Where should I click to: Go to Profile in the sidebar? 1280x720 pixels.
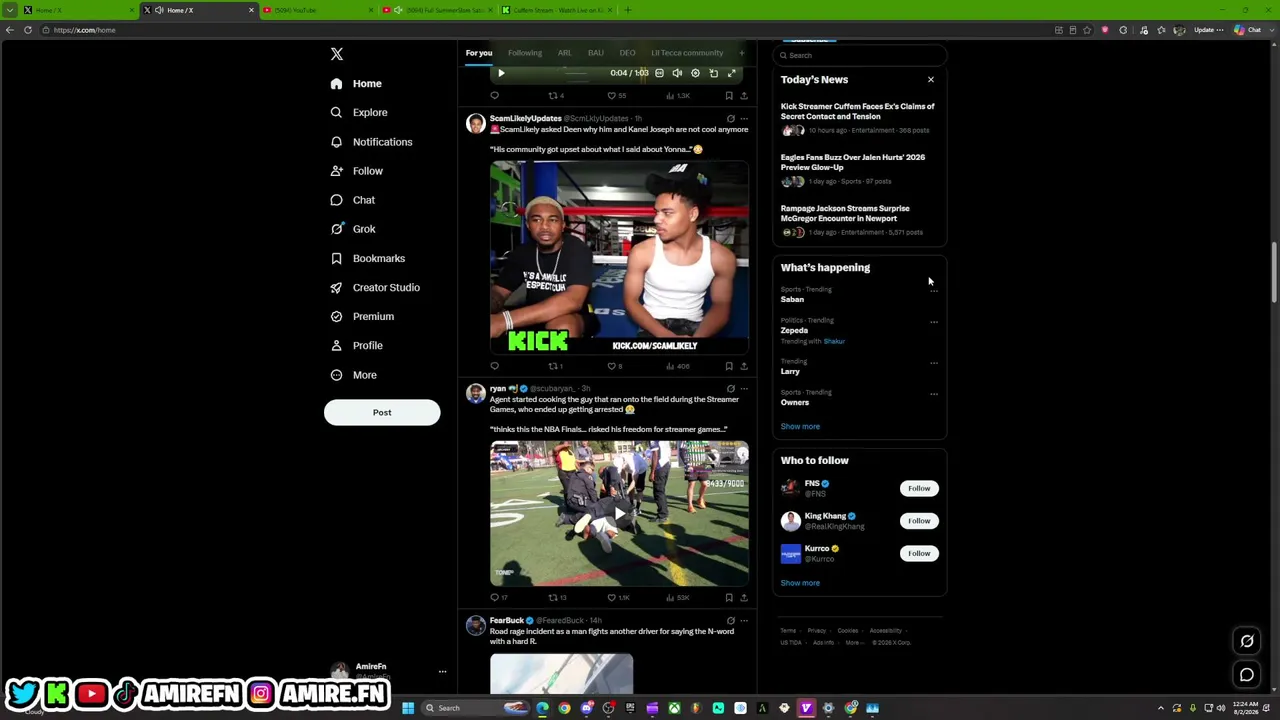pyautogui.click(x=357, y=346)
